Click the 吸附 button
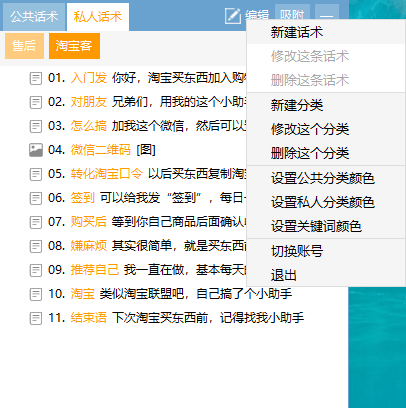This screenshot has height=408, width=406. 292,14
